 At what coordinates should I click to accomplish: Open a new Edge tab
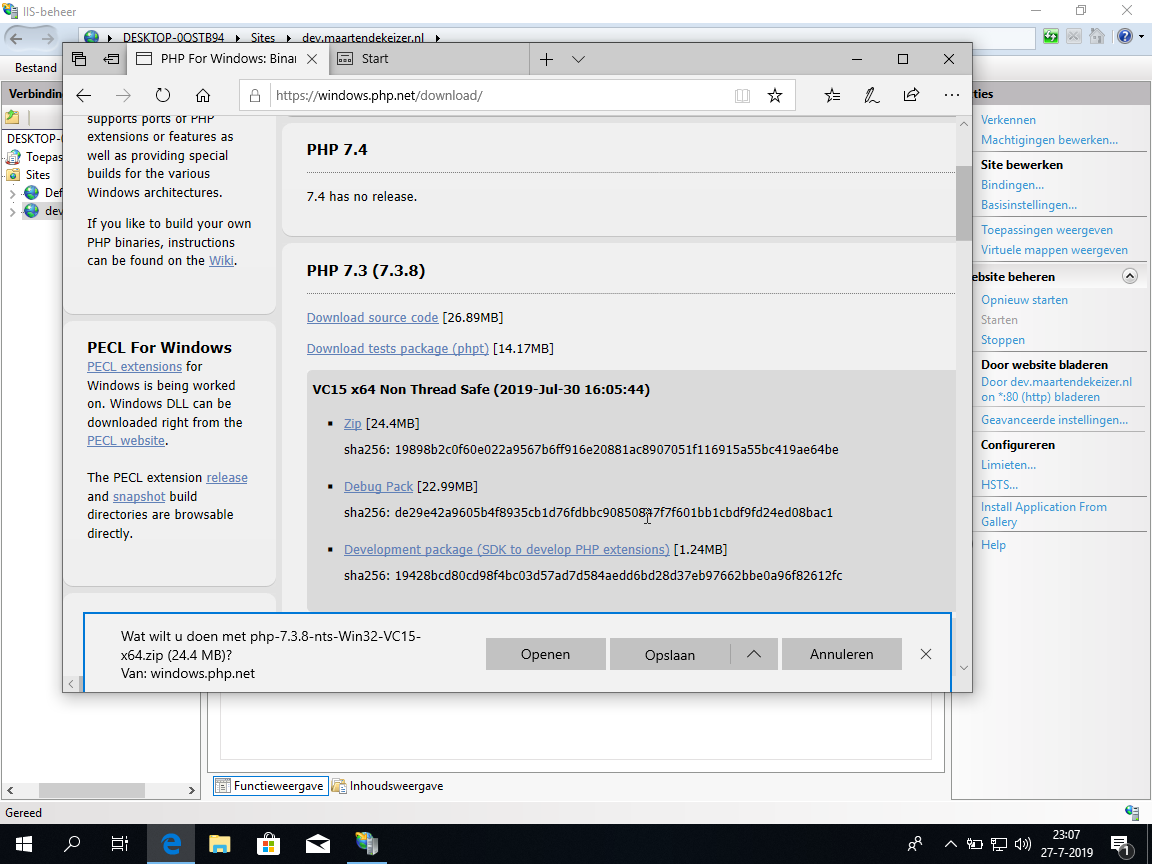(x=546, y=60)
